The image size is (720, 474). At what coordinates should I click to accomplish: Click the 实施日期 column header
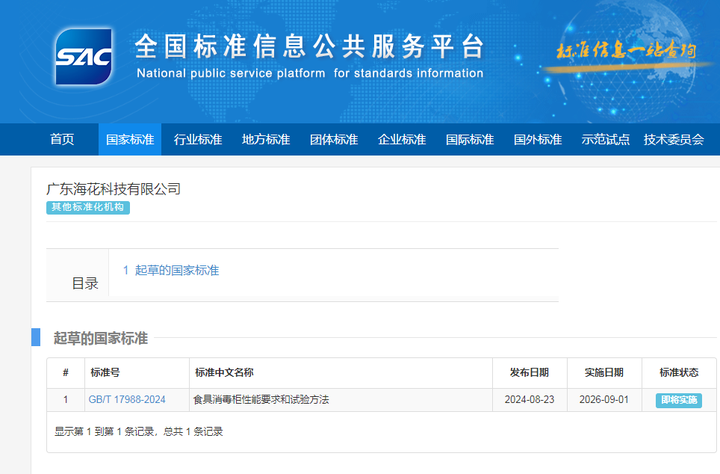(x=604, y=372)
